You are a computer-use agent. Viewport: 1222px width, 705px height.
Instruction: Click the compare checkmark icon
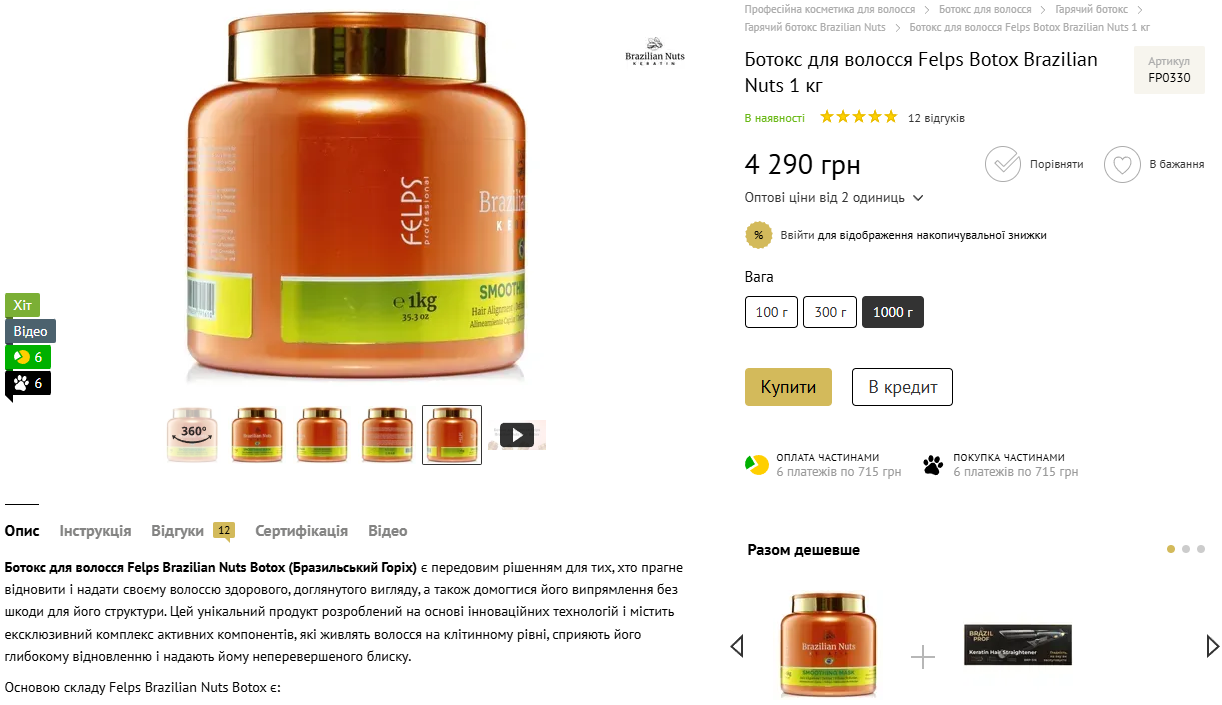point(1002,164)
